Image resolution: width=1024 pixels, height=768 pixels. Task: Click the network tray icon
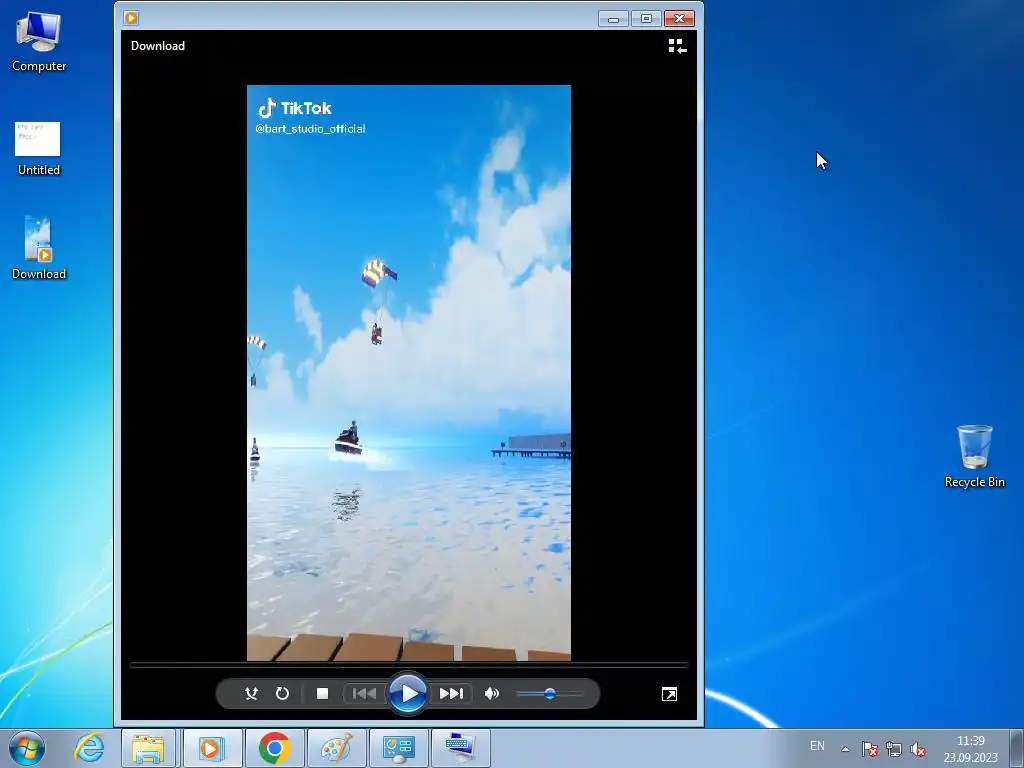(893, 749)
